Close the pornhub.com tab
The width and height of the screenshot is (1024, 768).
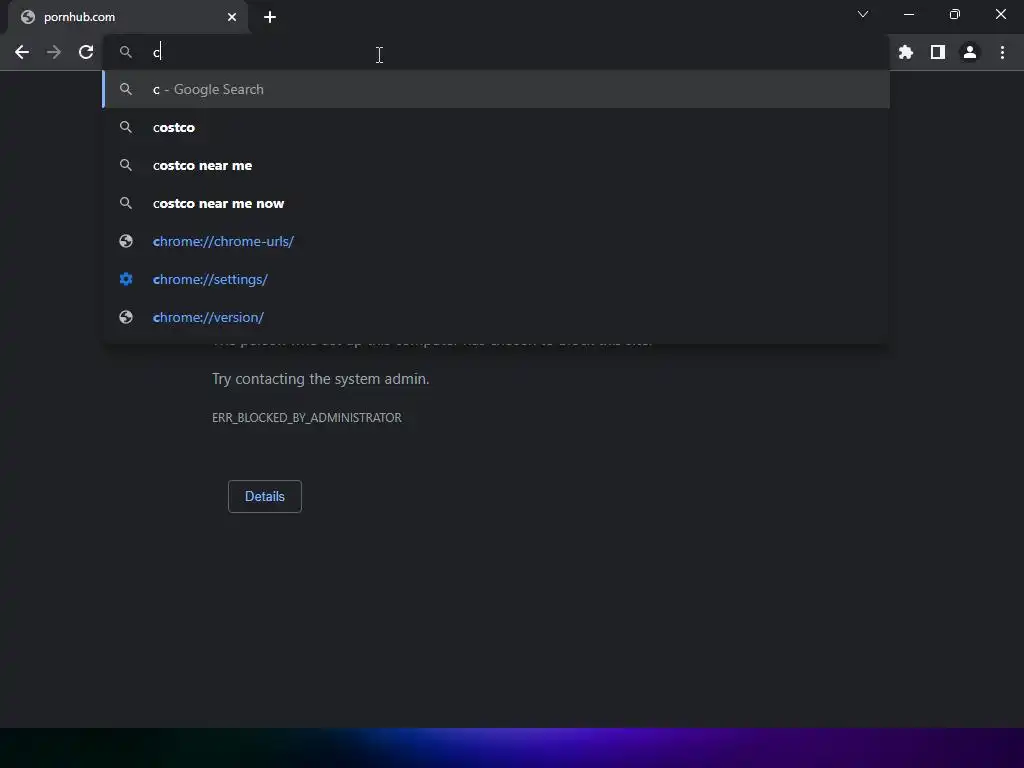(232, 17)
